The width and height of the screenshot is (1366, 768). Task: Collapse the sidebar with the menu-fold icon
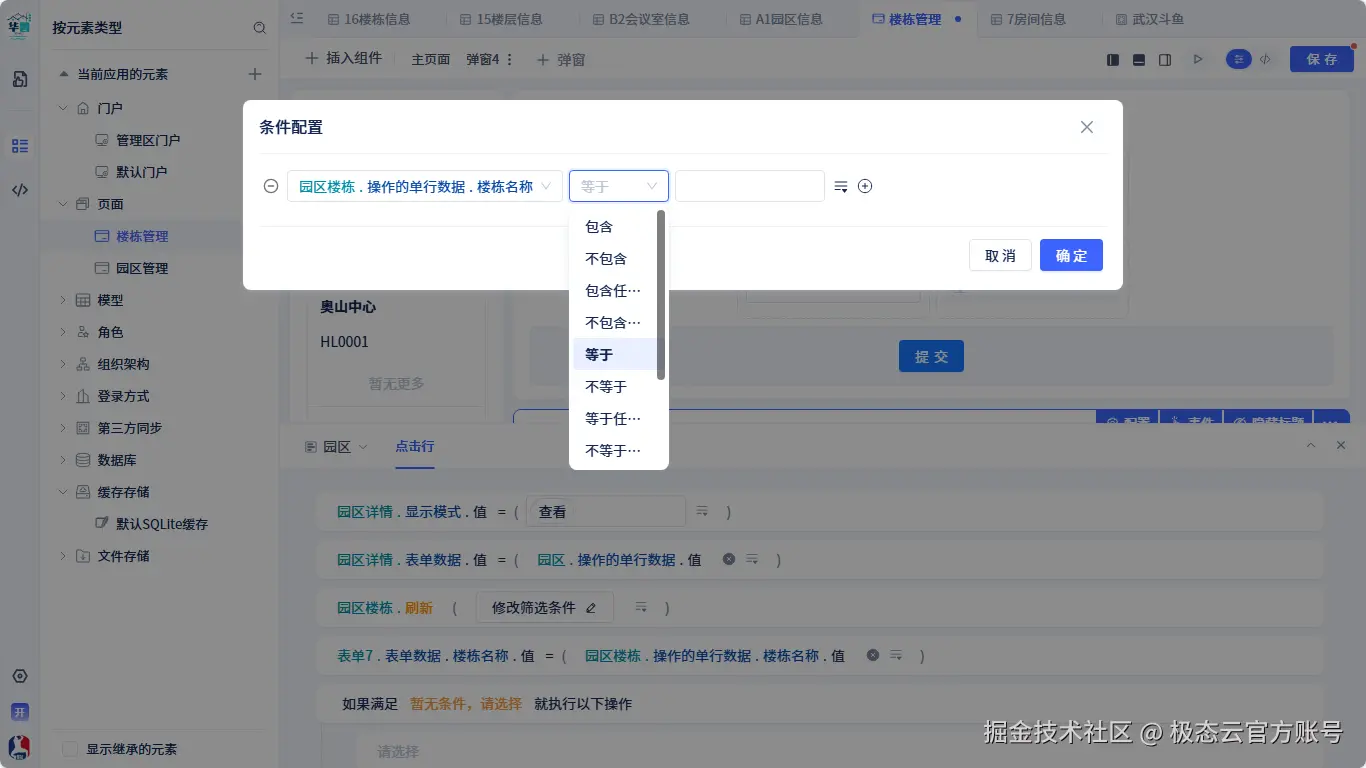(297, 18)
